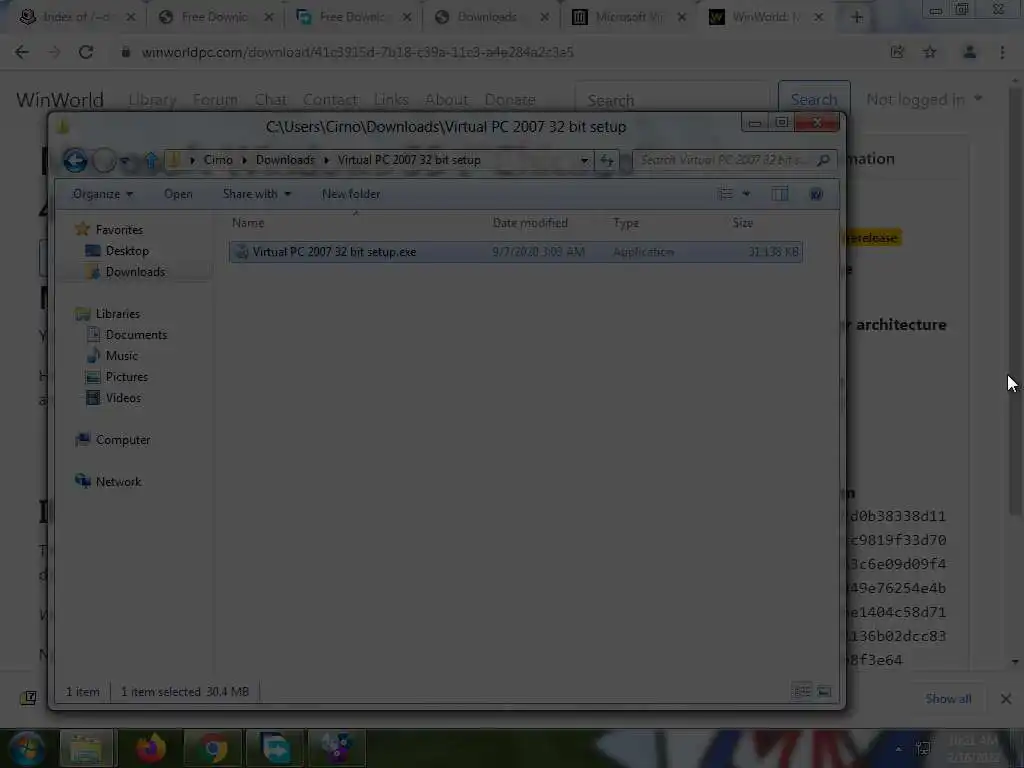Bookmark this page with star icon
1024x768 pixels.
pyautogui.click(x=930, y=52)
